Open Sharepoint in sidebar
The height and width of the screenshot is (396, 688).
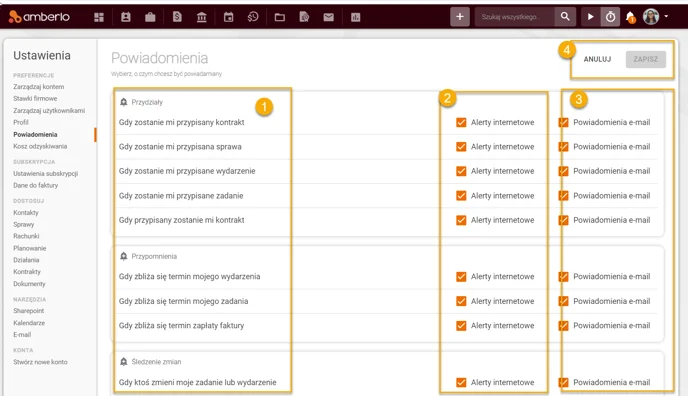(29, 311)
